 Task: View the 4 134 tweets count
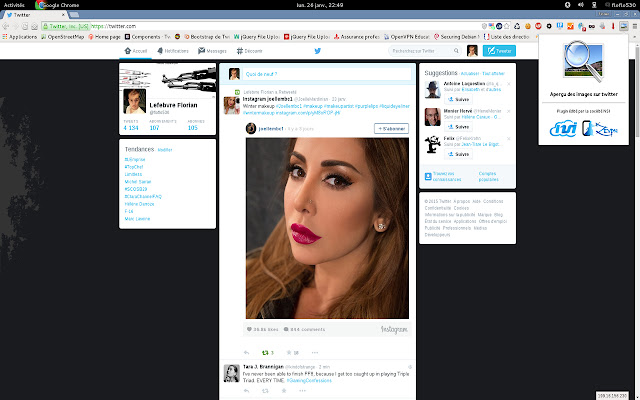point(131,128)
